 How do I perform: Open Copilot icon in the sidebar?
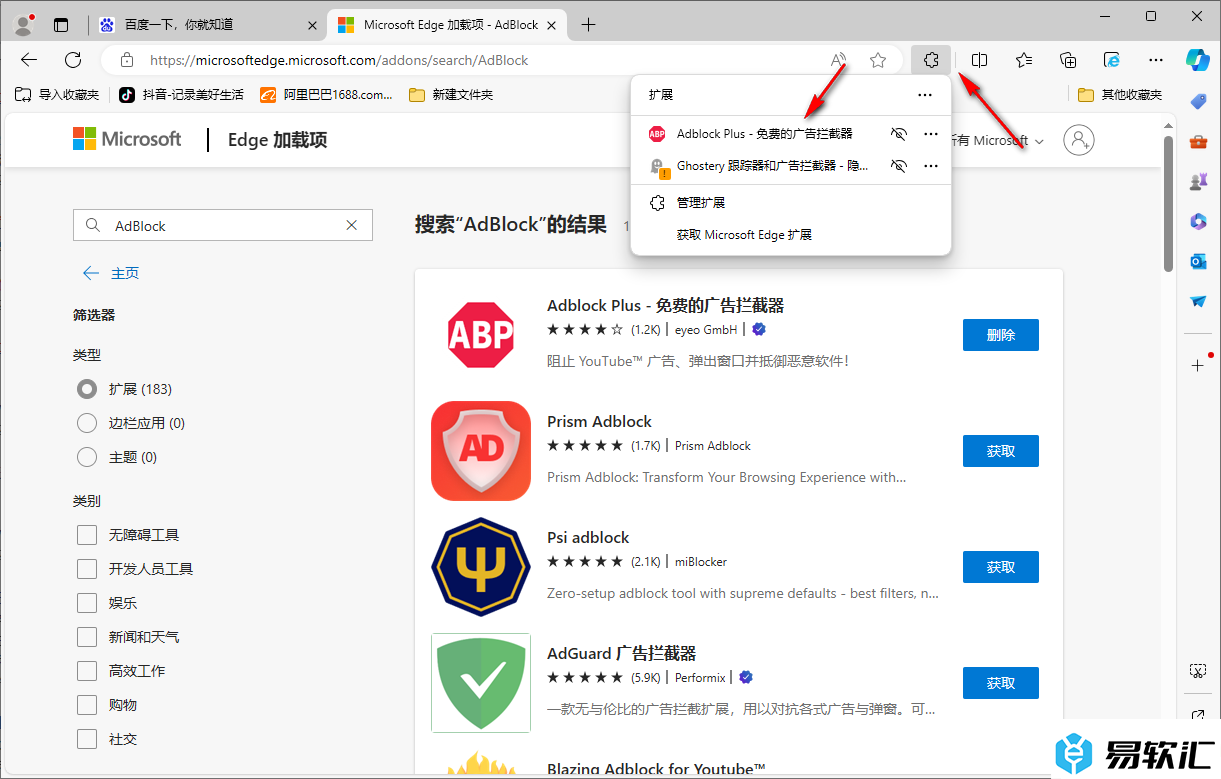coord(1198,60)
